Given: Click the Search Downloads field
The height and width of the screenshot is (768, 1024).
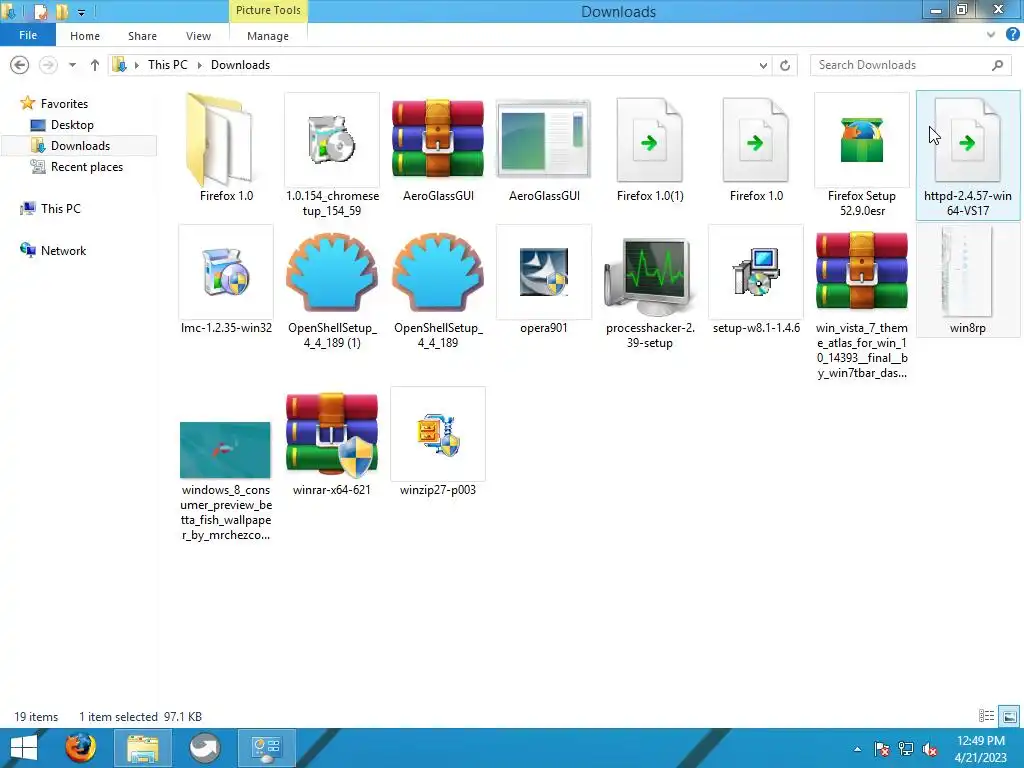Looking at the screenshot, I should pos(910,65).
